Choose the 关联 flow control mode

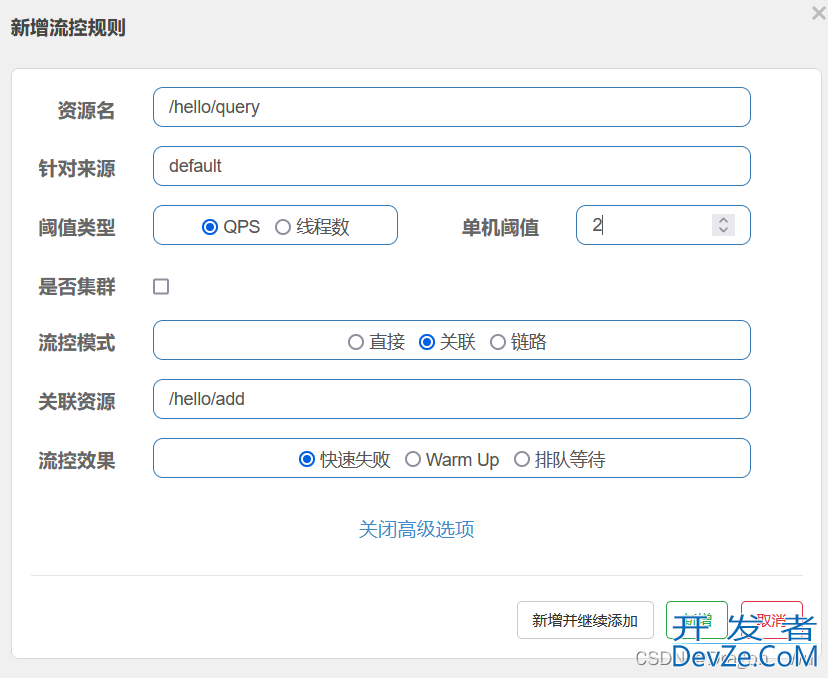coord(427,342)
